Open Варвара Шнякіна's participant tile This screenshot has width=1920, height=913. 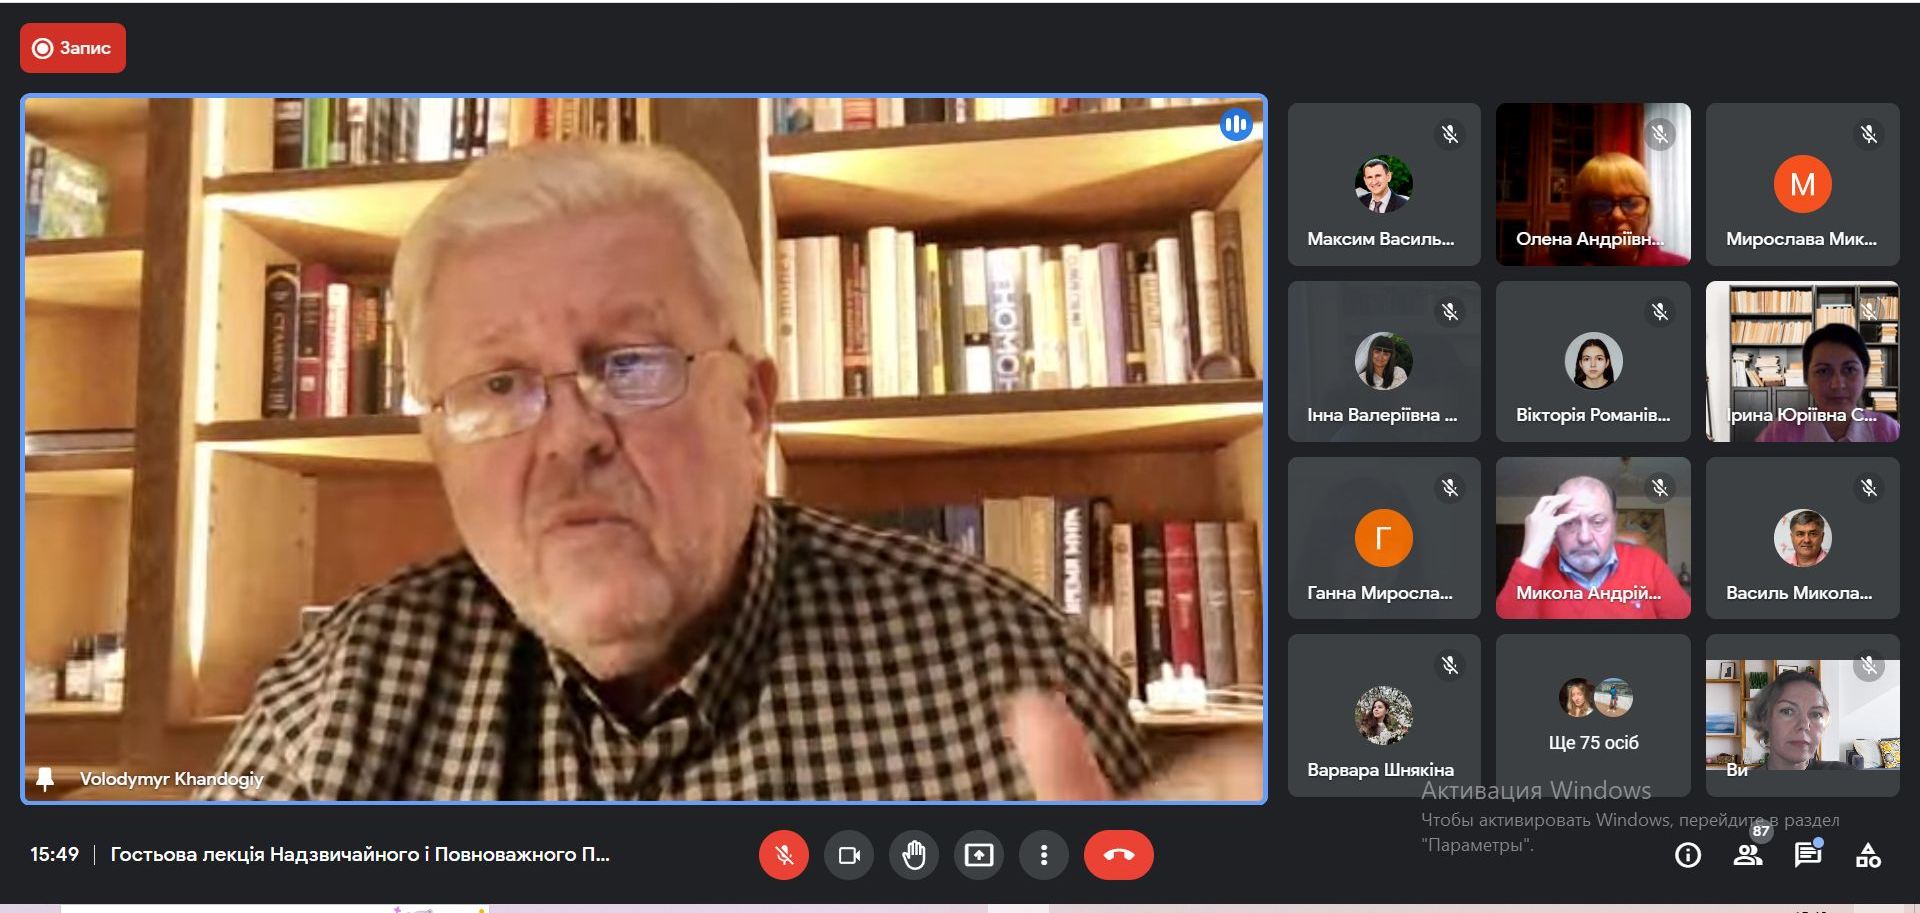coord(1384,715)
